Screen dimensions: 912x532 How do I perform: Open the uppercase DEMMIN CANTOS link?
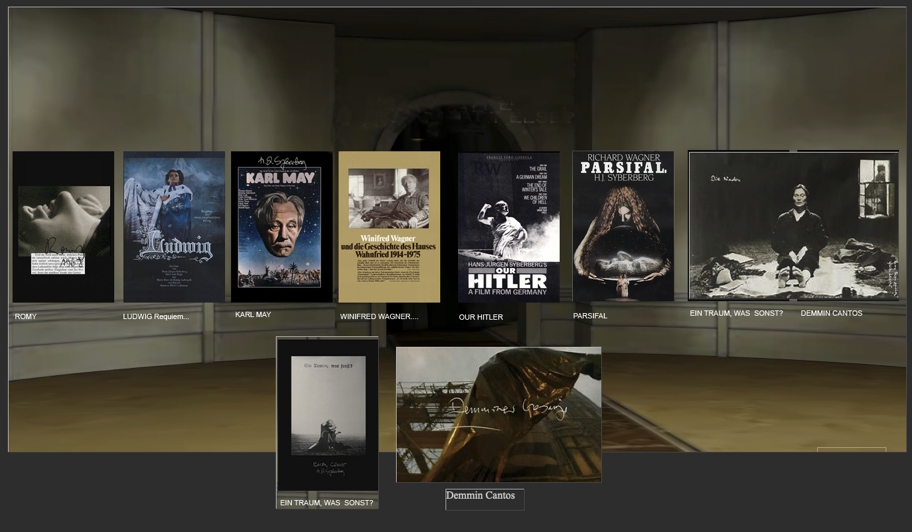pyautogui.click(x=831, y=314)
